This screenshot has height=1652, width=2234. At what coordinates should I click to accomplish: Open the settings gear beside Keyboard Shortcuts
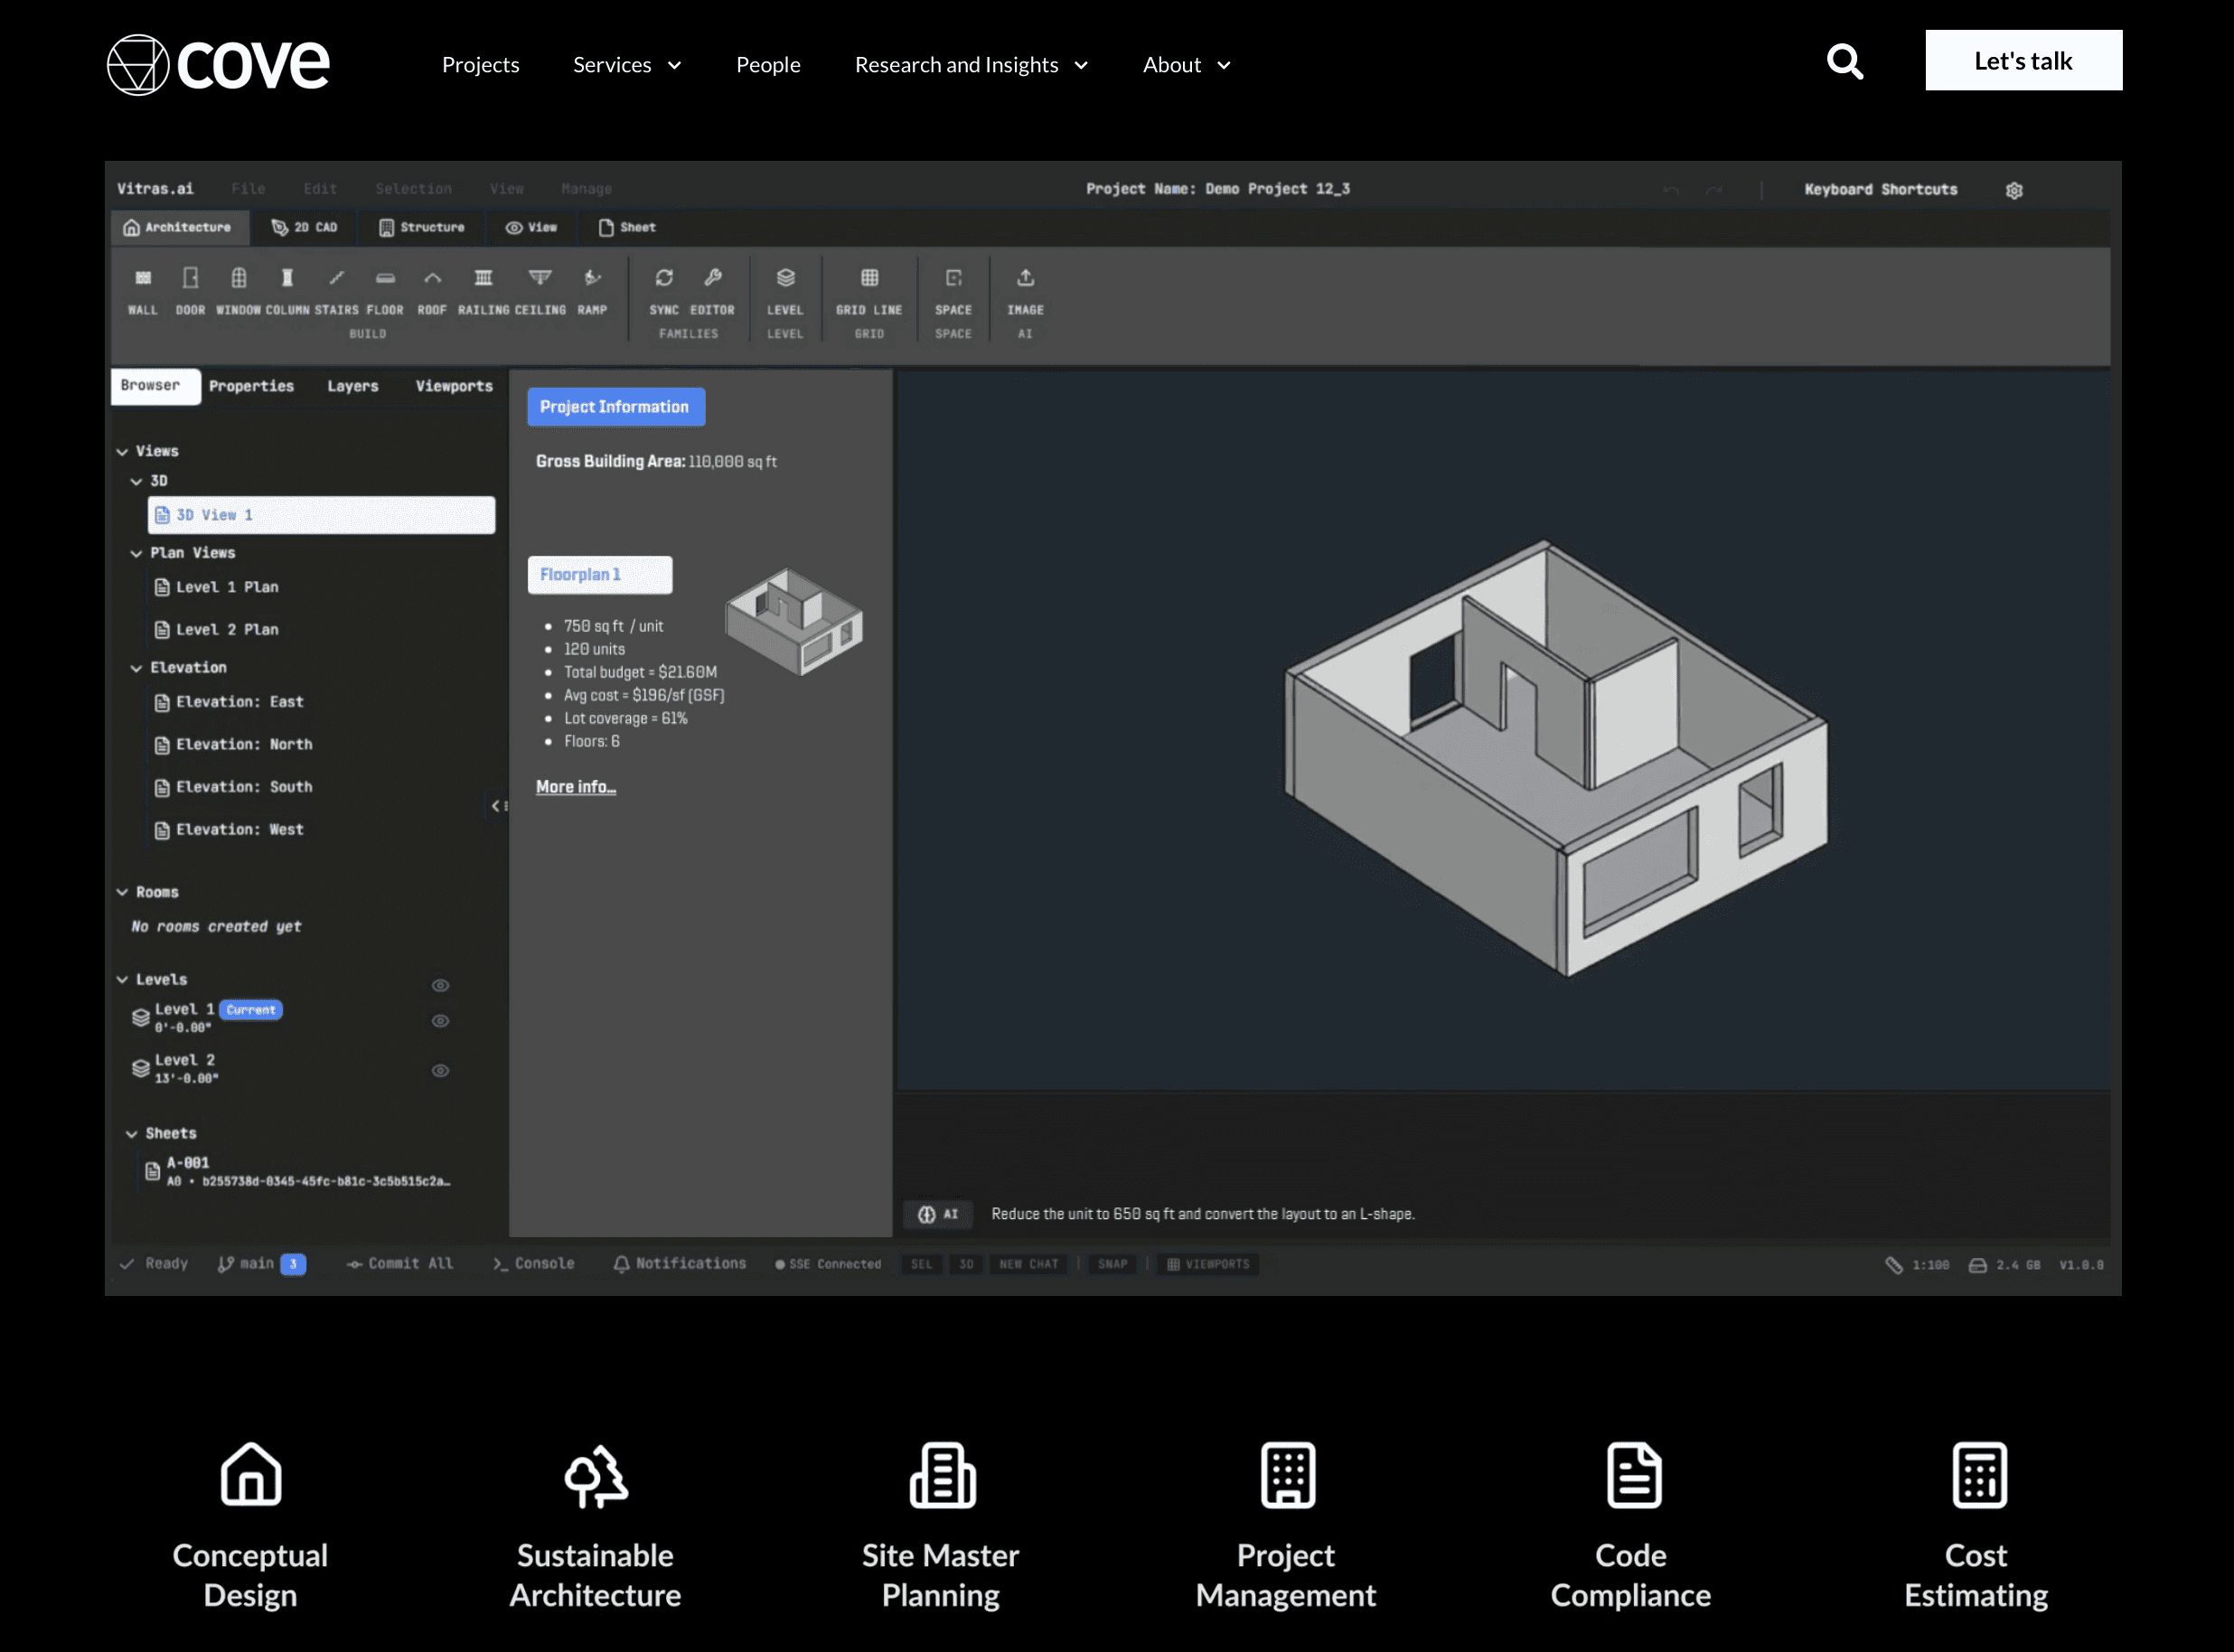(2014, 190)
